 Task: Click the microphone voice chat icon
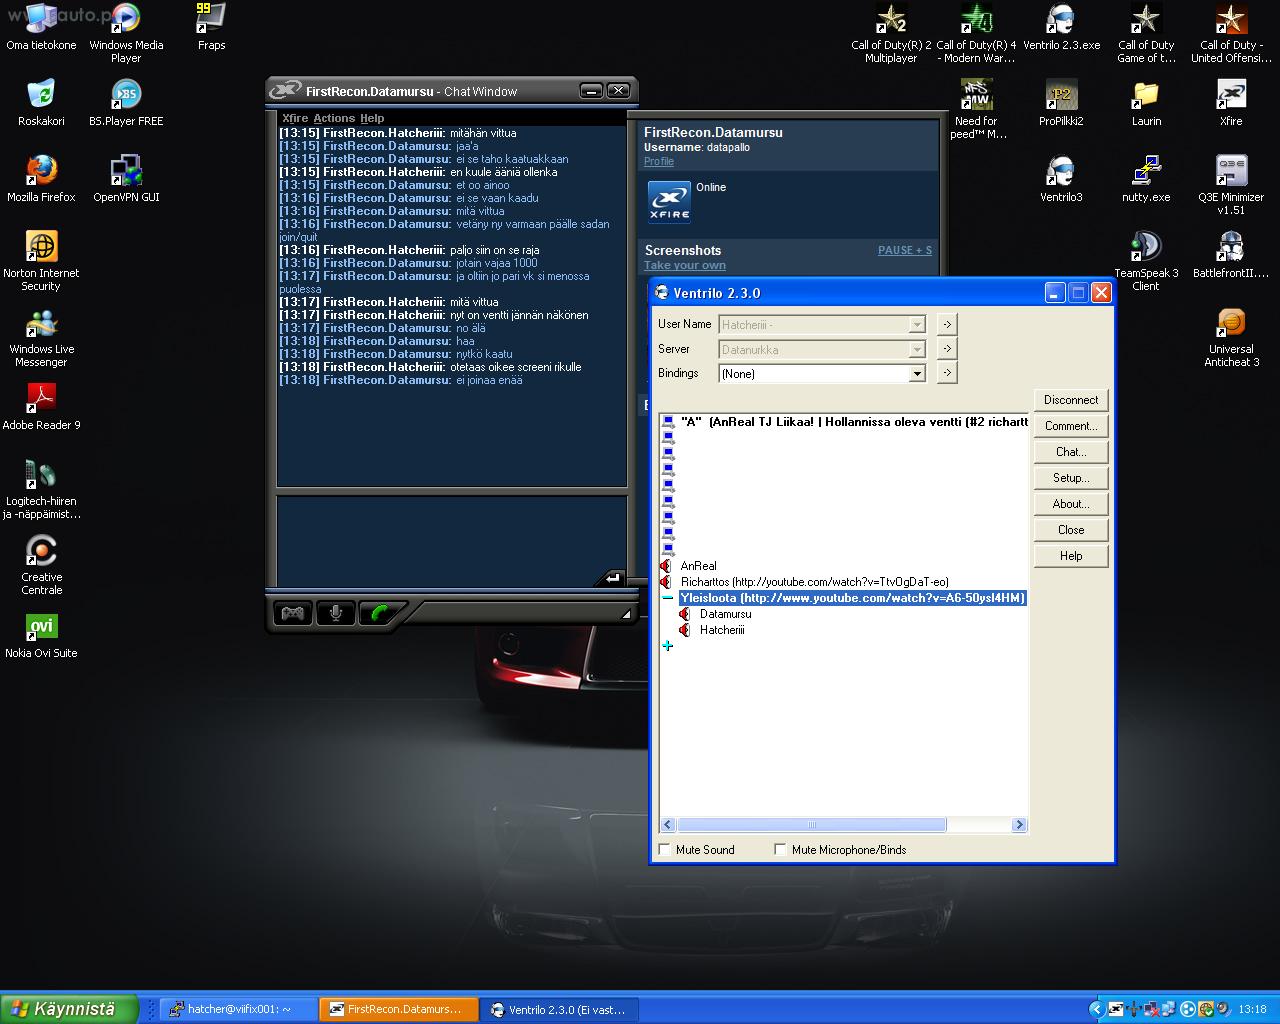pyautogui.click(x=336, y=613)
